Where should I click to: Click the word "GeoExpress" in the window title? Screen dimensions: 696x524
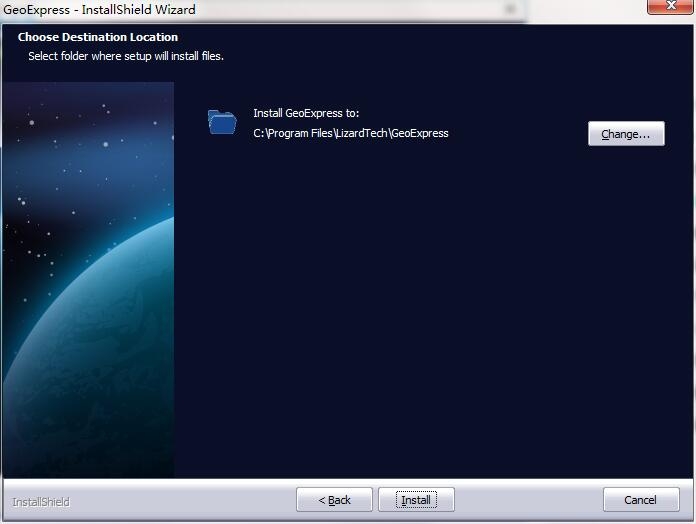36,10
